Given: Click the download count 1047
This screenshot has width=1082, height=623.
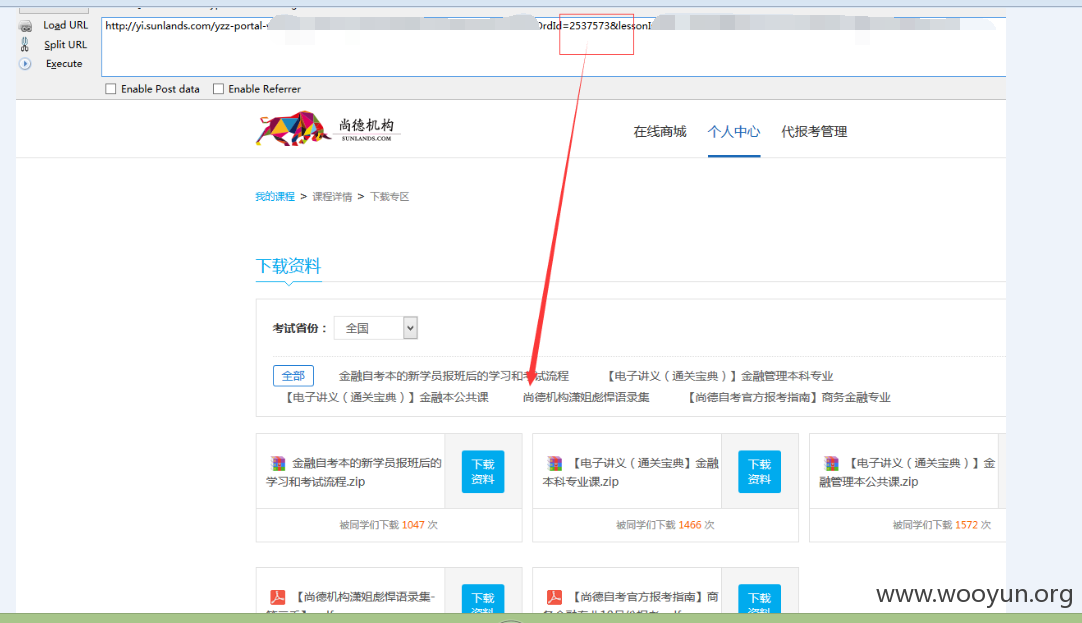Looking at the screenshot, I should click(x=413, y=525).
